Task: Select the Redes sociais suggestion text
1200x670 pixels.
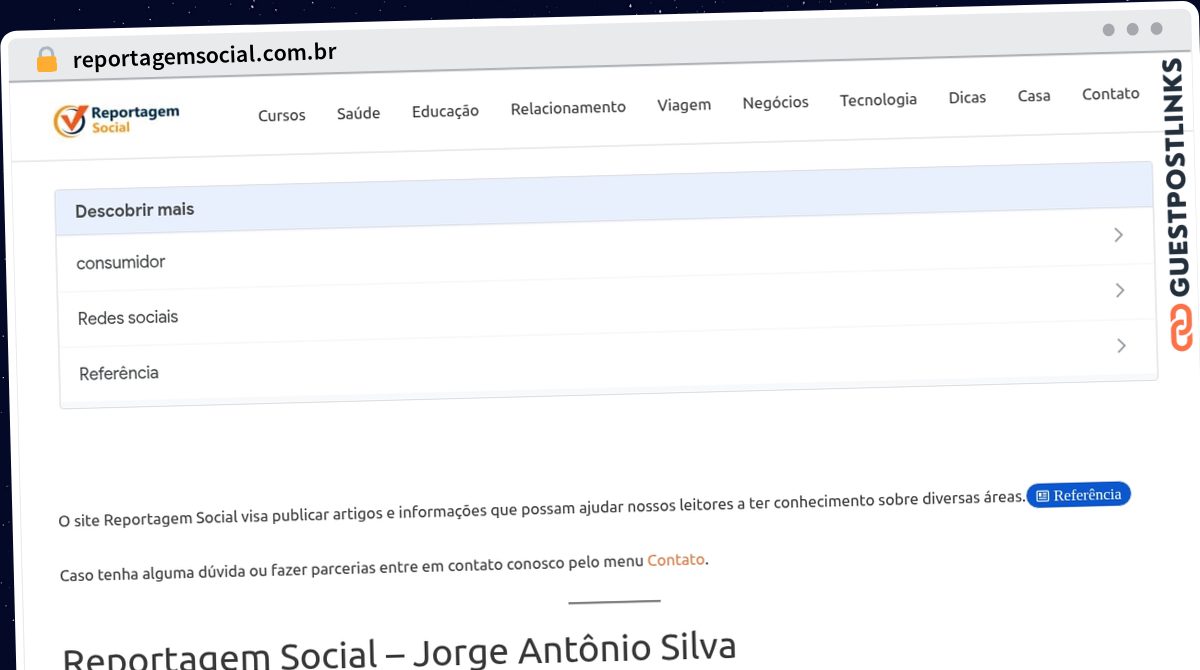Action: [128, 318]
